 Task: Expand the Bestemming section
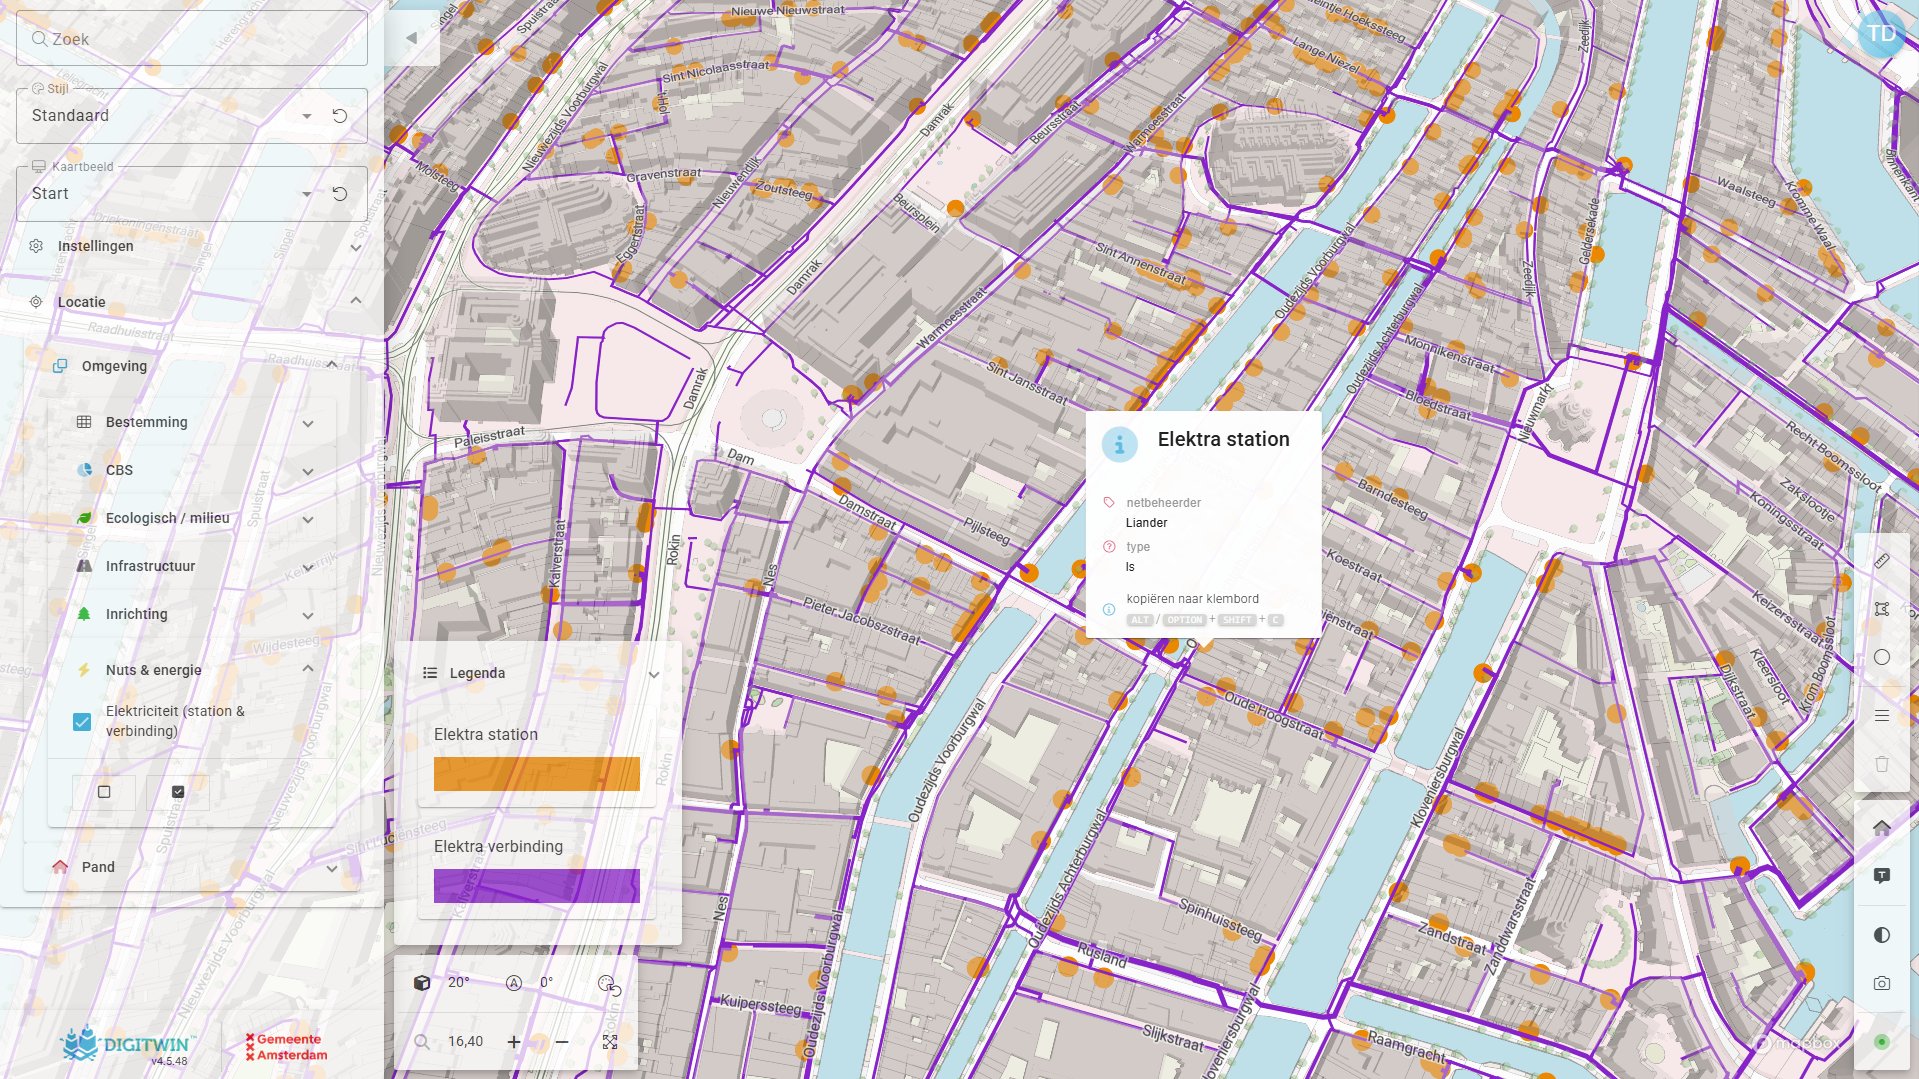pos(308,423)
